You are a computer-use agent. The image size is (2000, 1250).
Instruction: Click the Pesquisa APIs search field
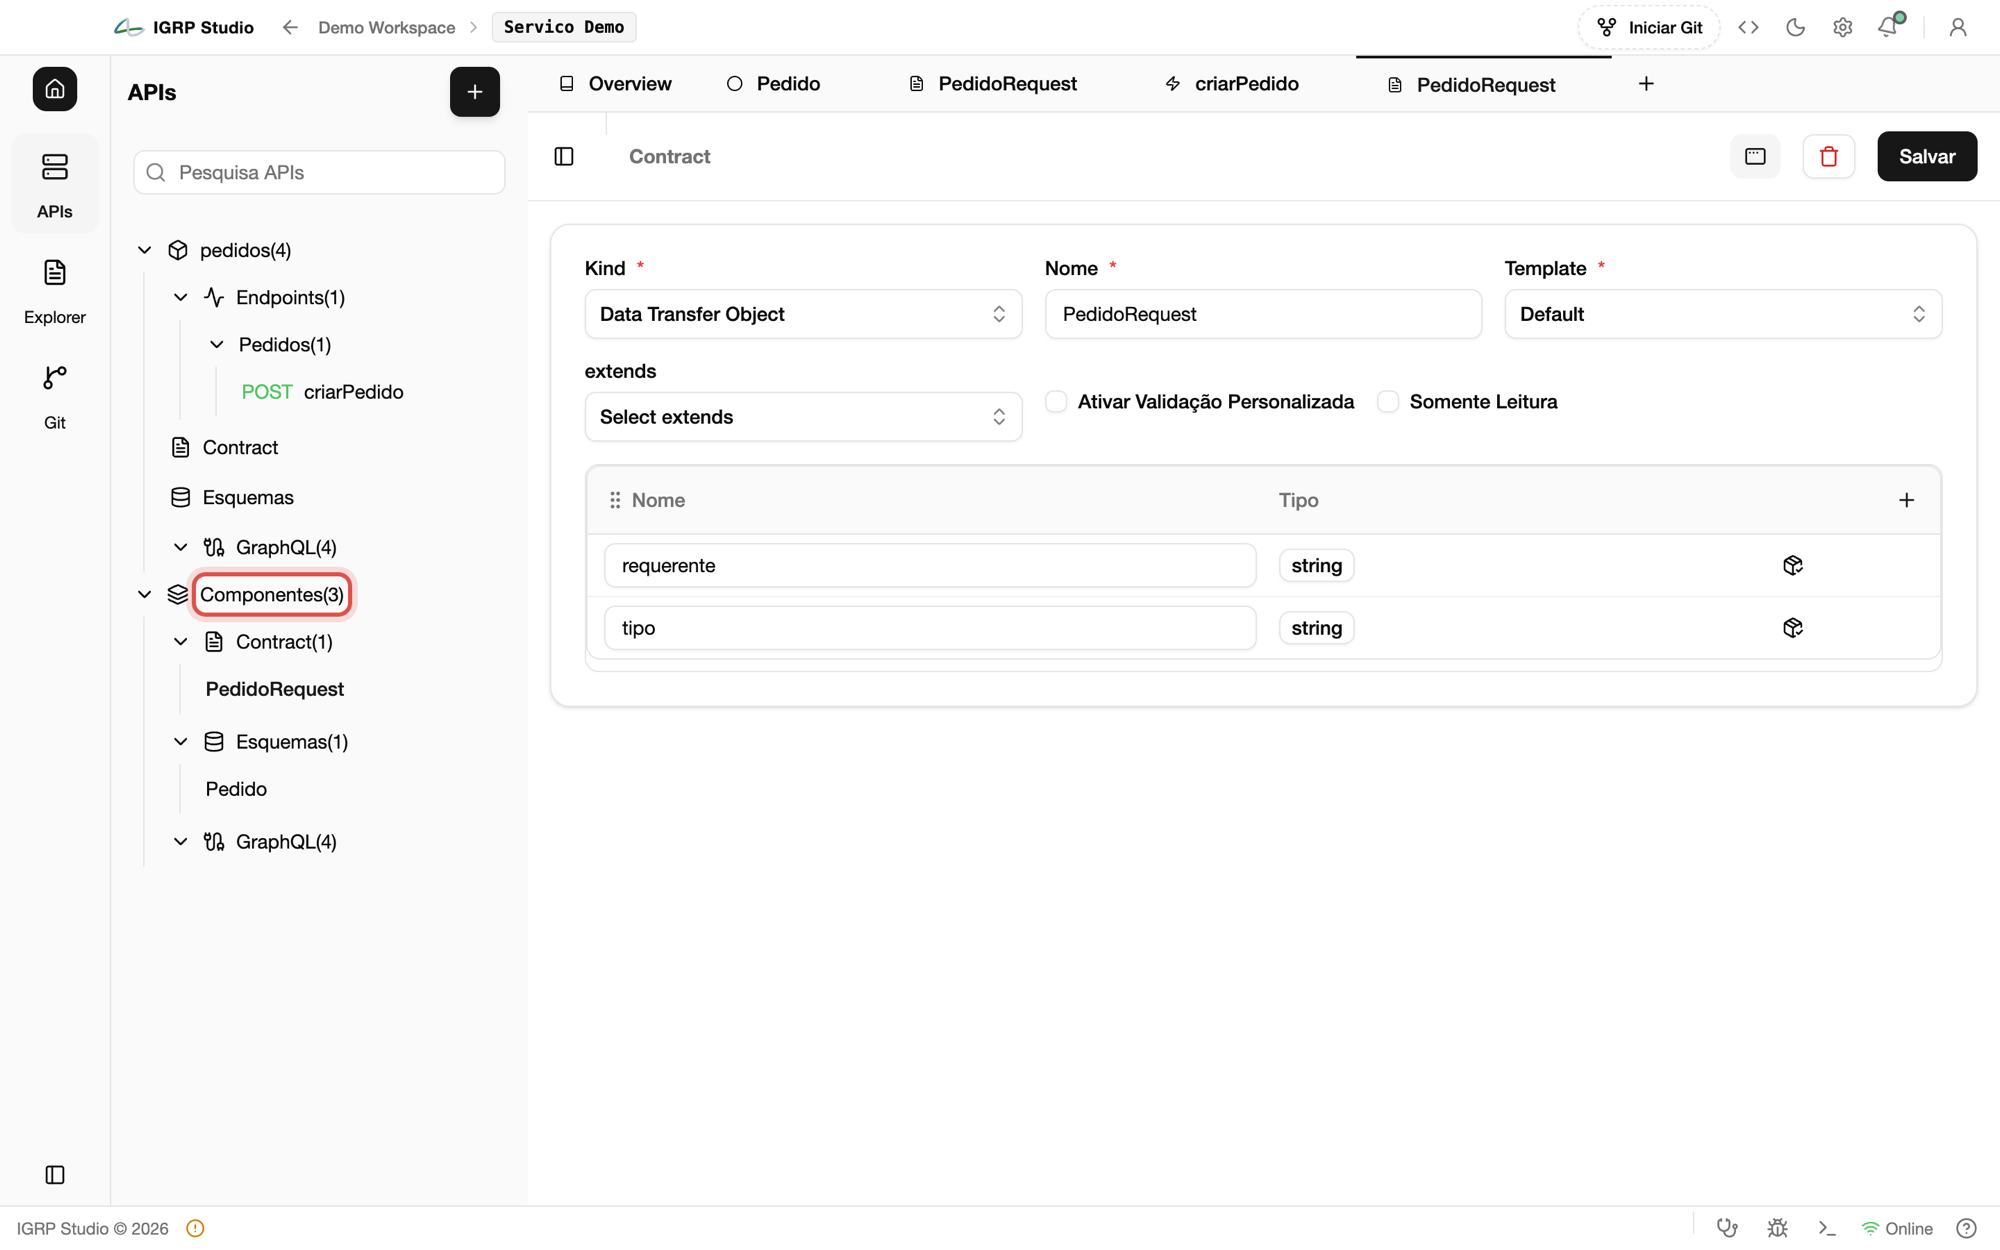[x=319, y=172]
